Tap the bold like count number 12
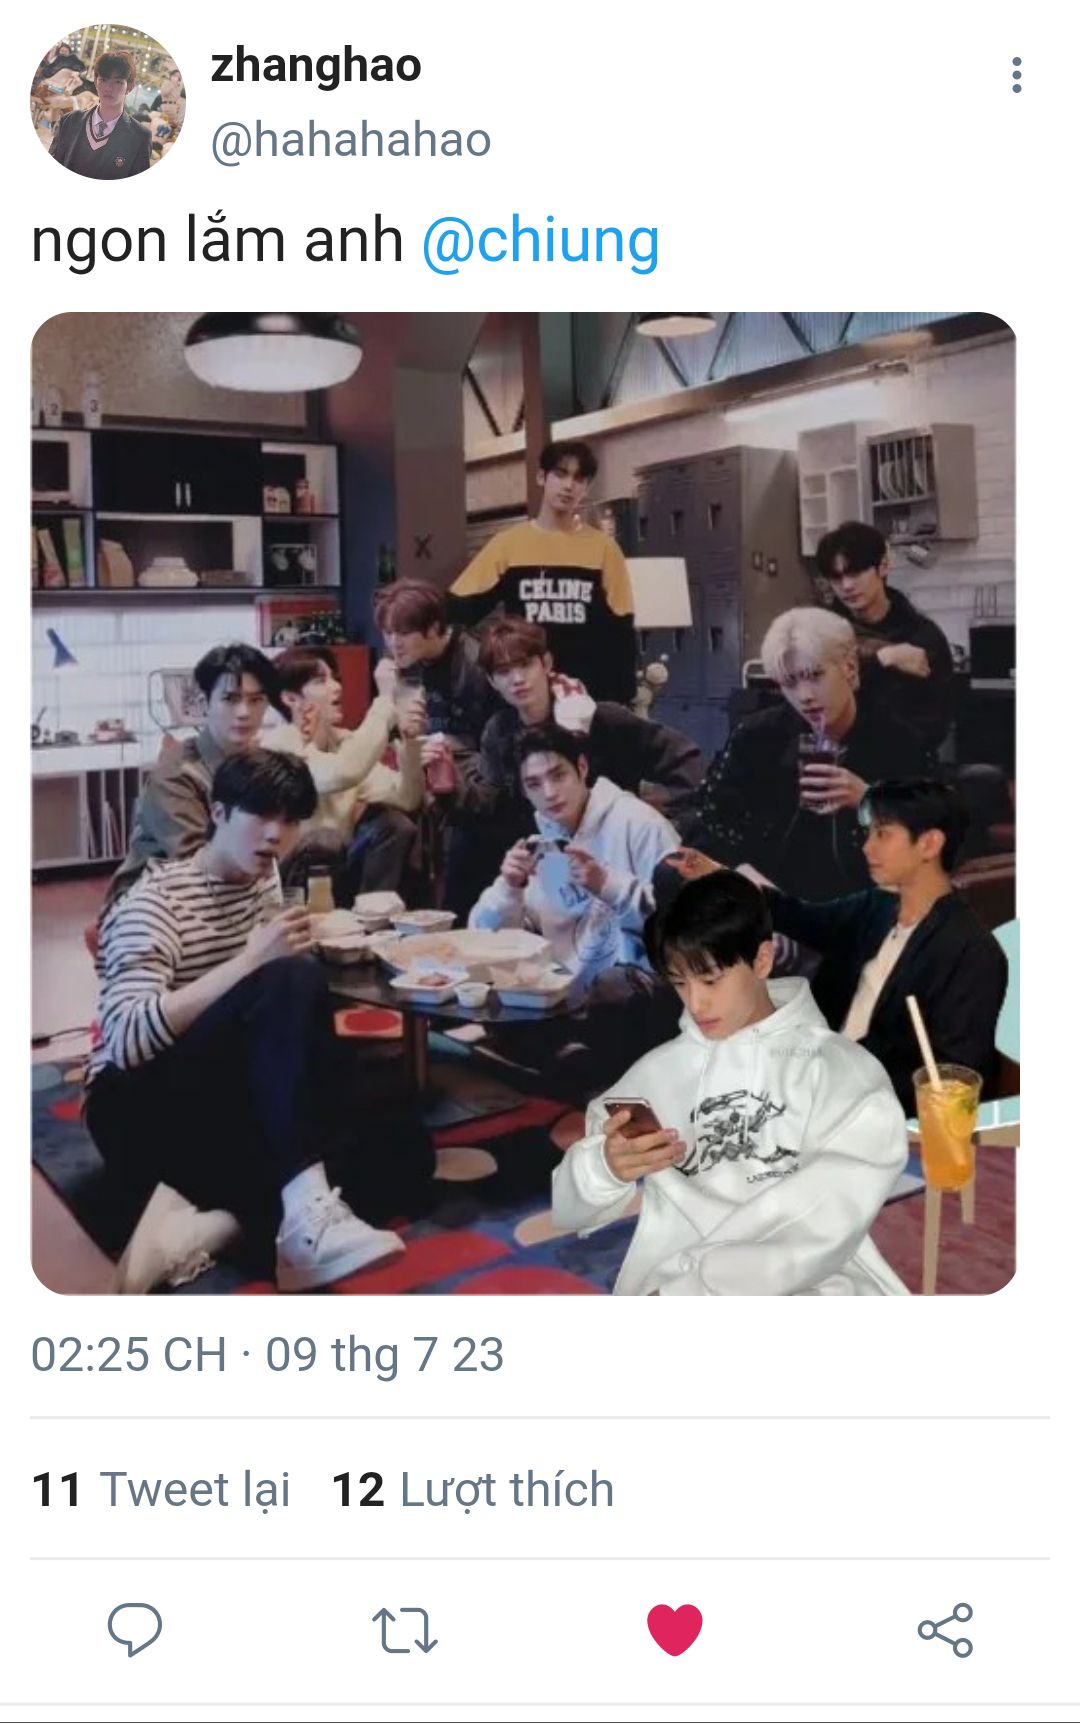1080x1723 pixels. [358, 1489]
